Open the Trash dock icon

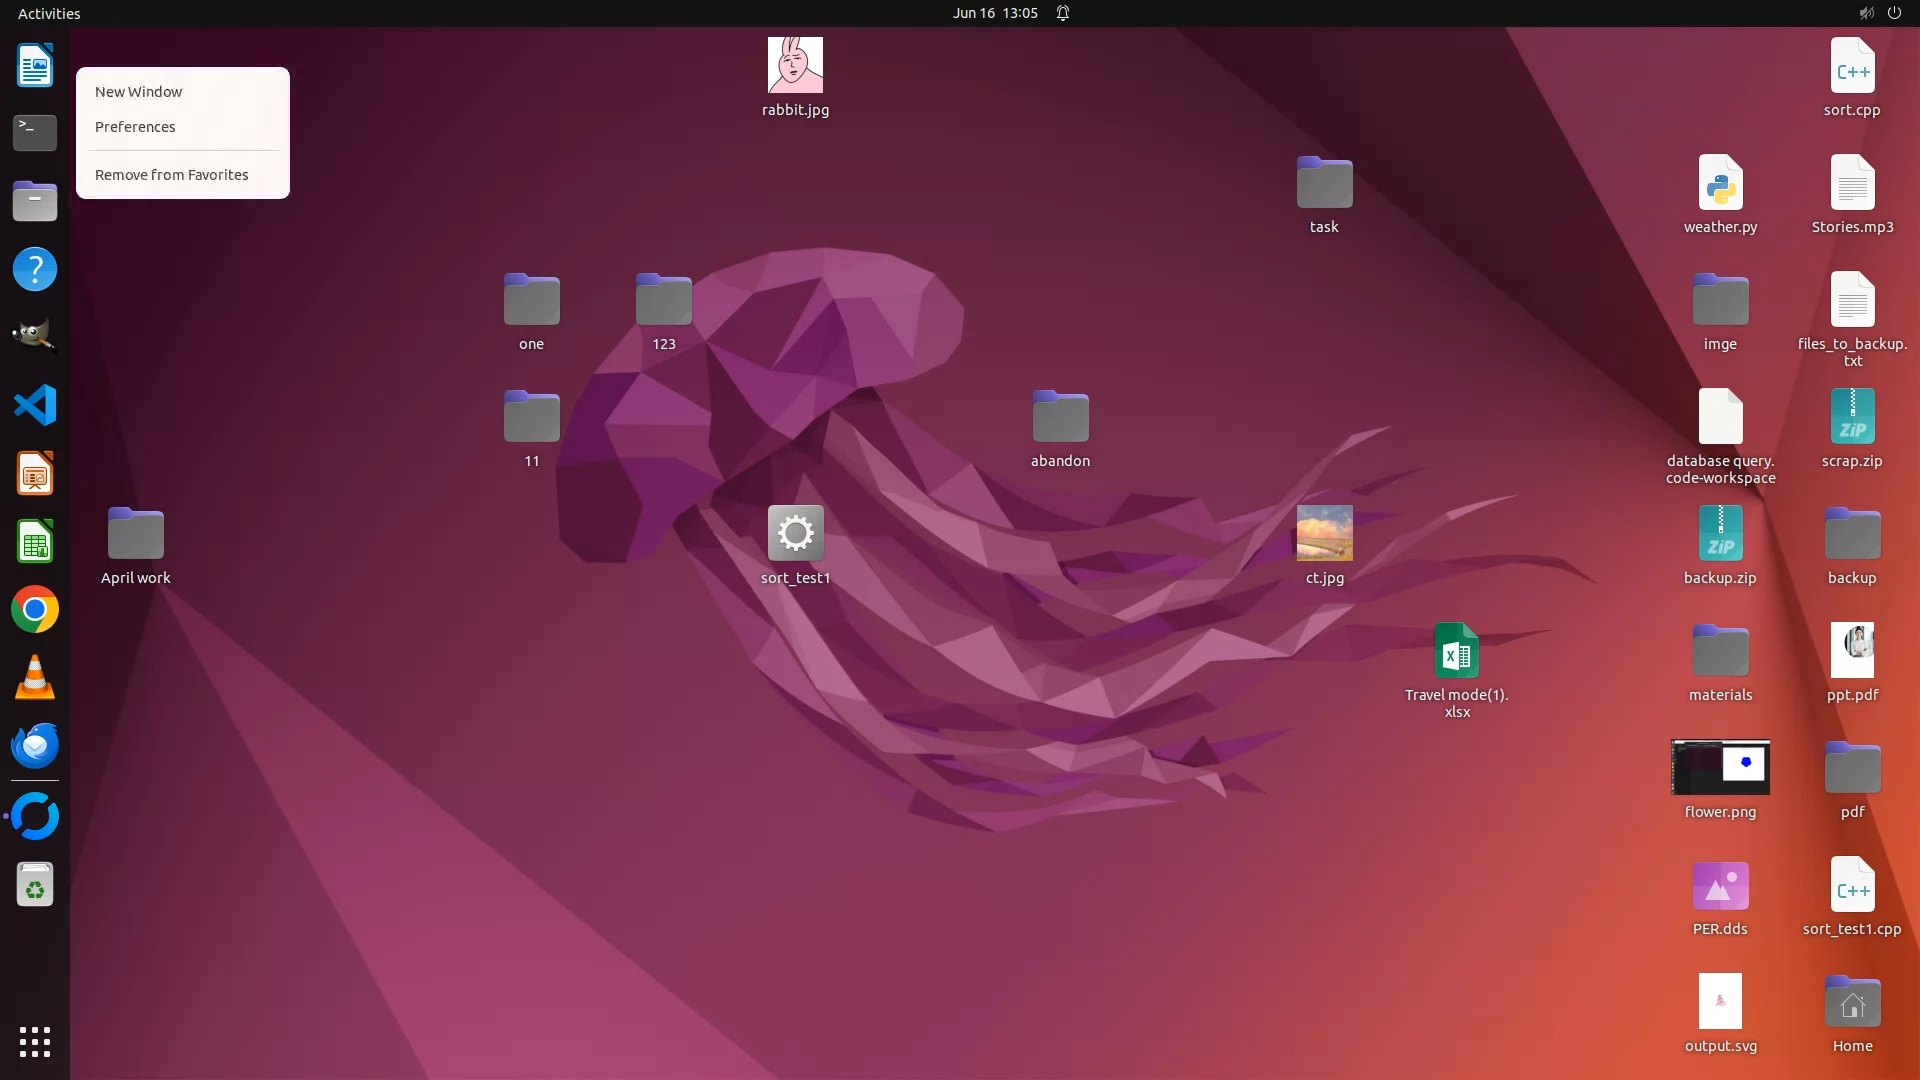(x=35, y=885)
